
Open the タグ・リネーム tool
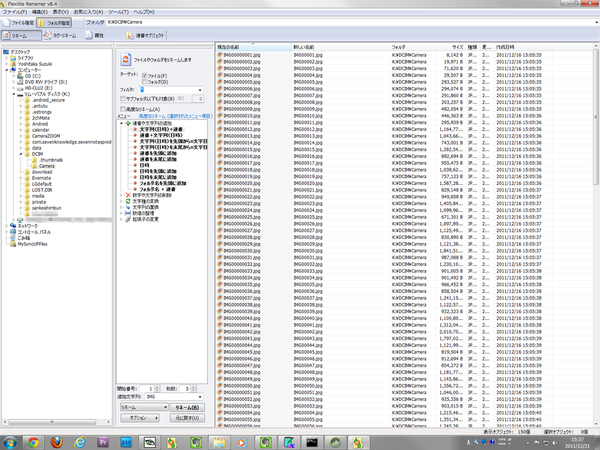63,34
